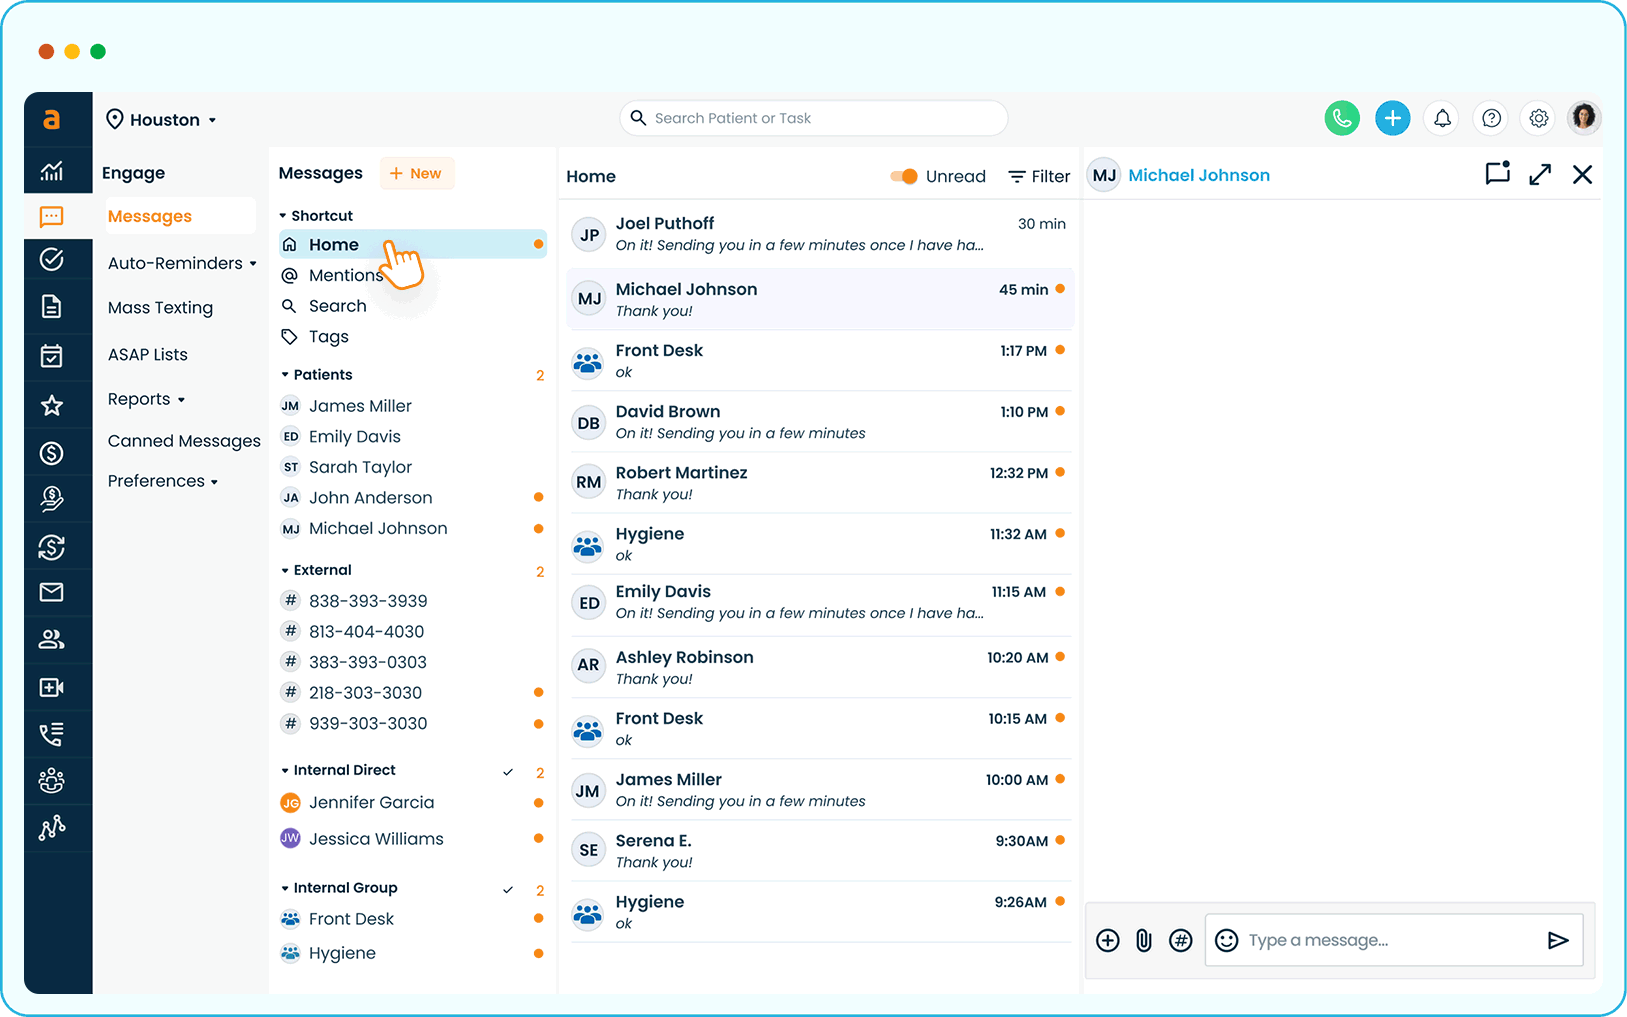1627x1017 pixels.
Task: Click the Internal Direct checkmark
Action: click(508, 772)
